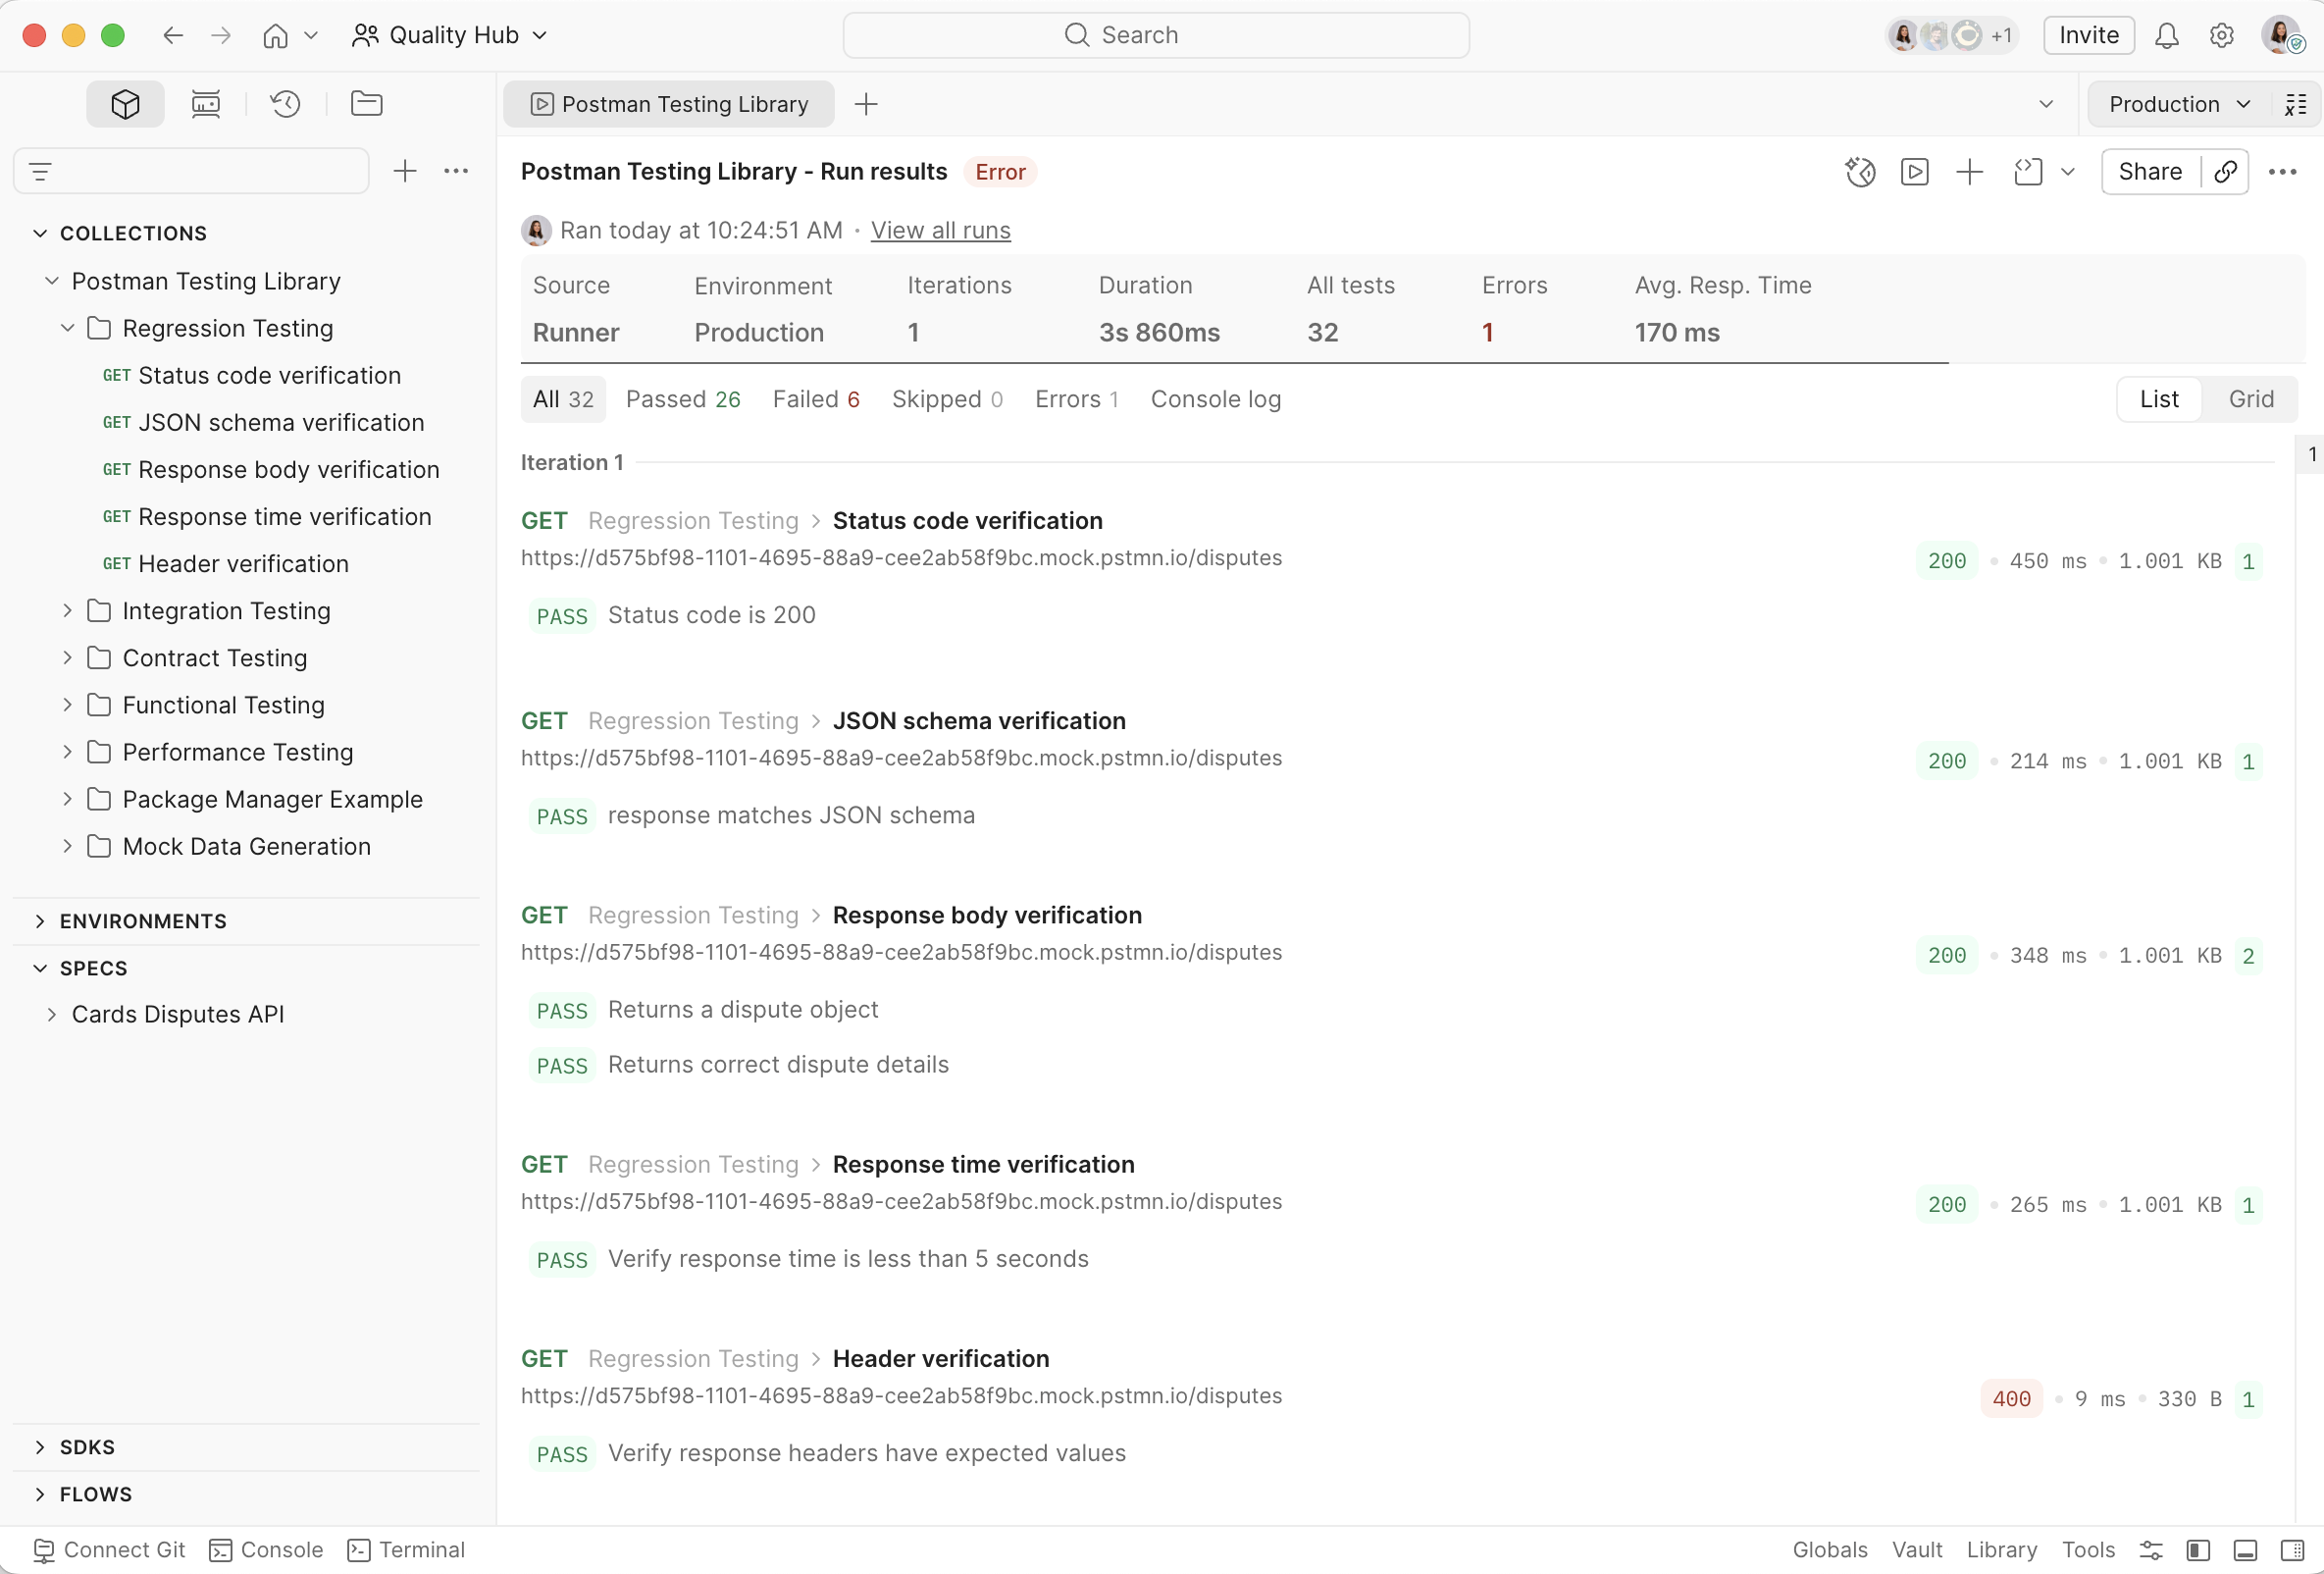Run again using the play icon
Screen dimensions: 2324x1574
click(1914, 172)
